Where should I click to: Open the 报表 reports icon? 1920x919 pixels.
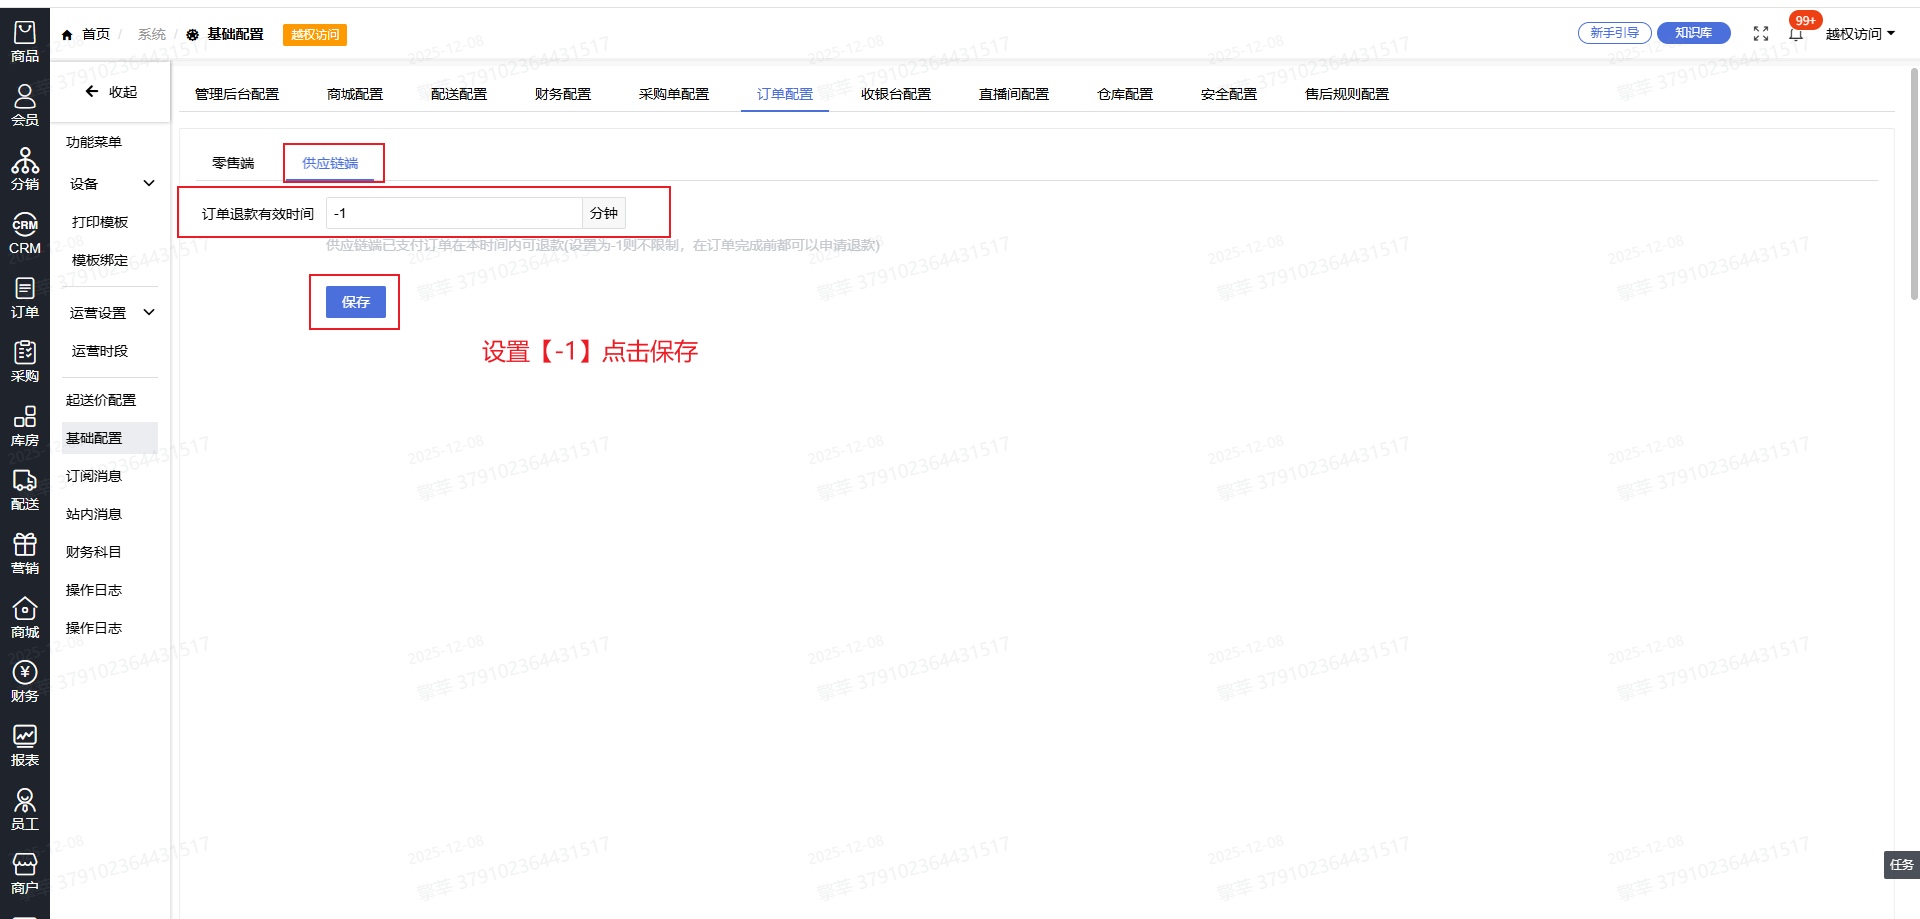(x=24, y=746)
